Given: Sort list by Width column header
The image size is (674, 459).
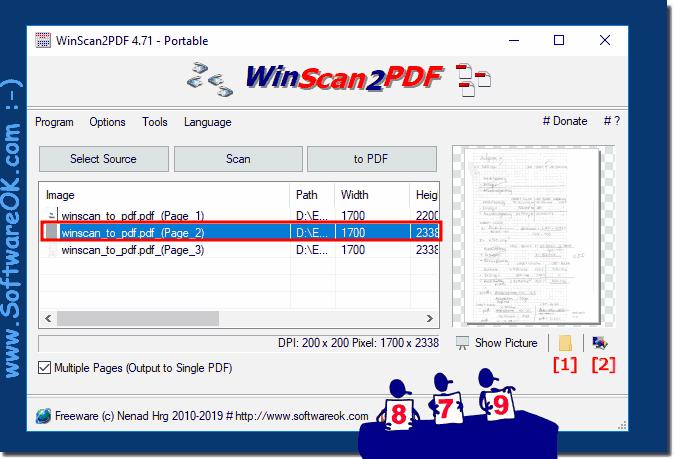Looking at the screenshot, I should (372, 195).
